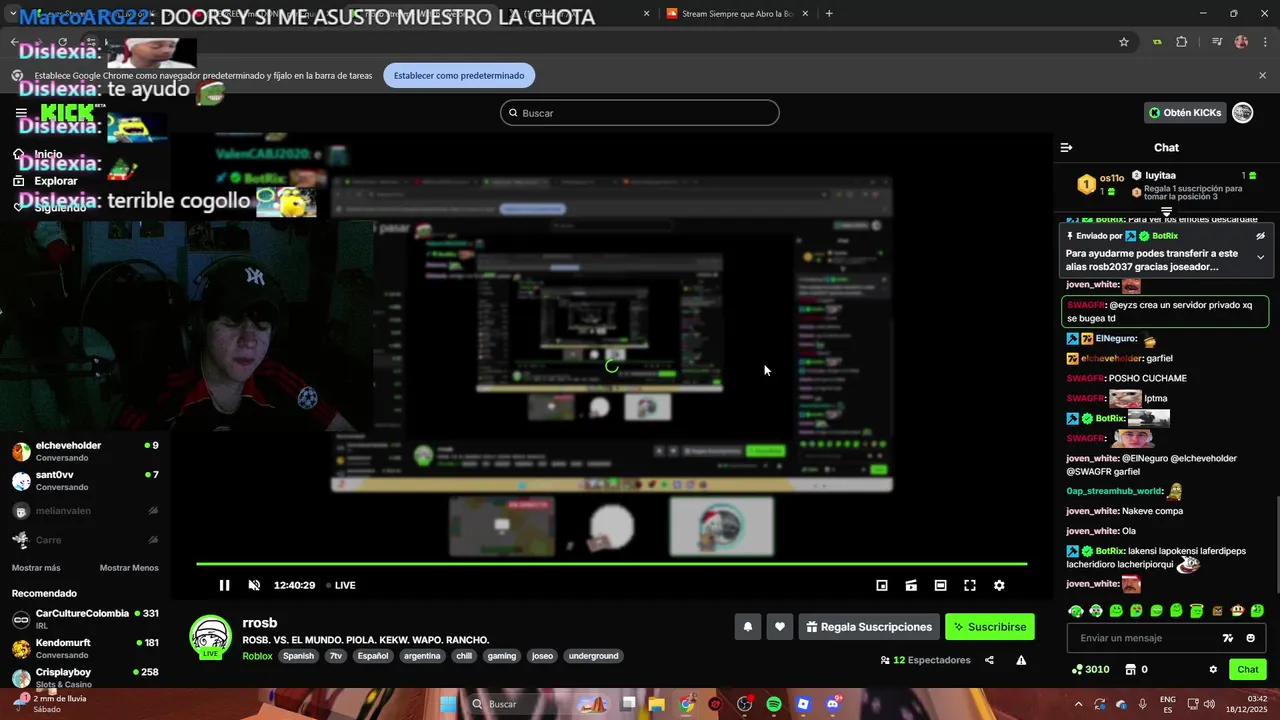The image size is (1280, 720).
Task: Open the clip creation icon
Action: pos(911,585)
